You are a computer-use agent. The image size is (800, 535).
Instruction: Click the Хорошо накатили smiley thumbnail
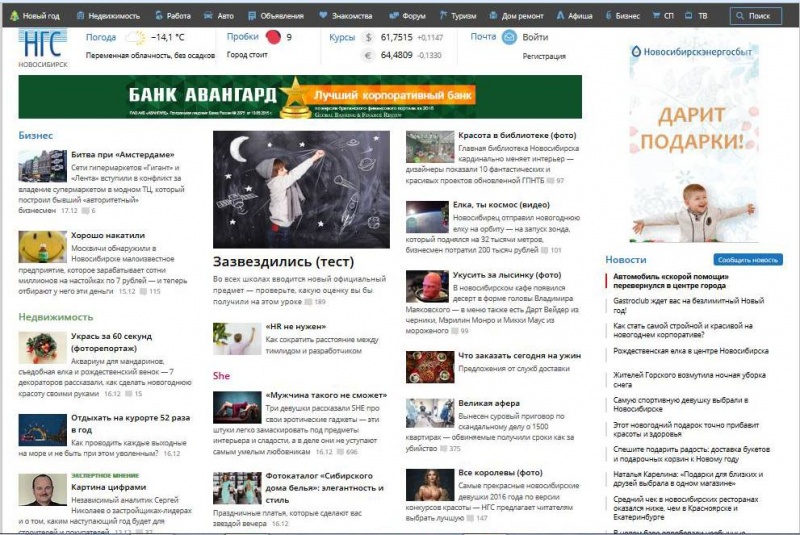[x=42, y=247]
